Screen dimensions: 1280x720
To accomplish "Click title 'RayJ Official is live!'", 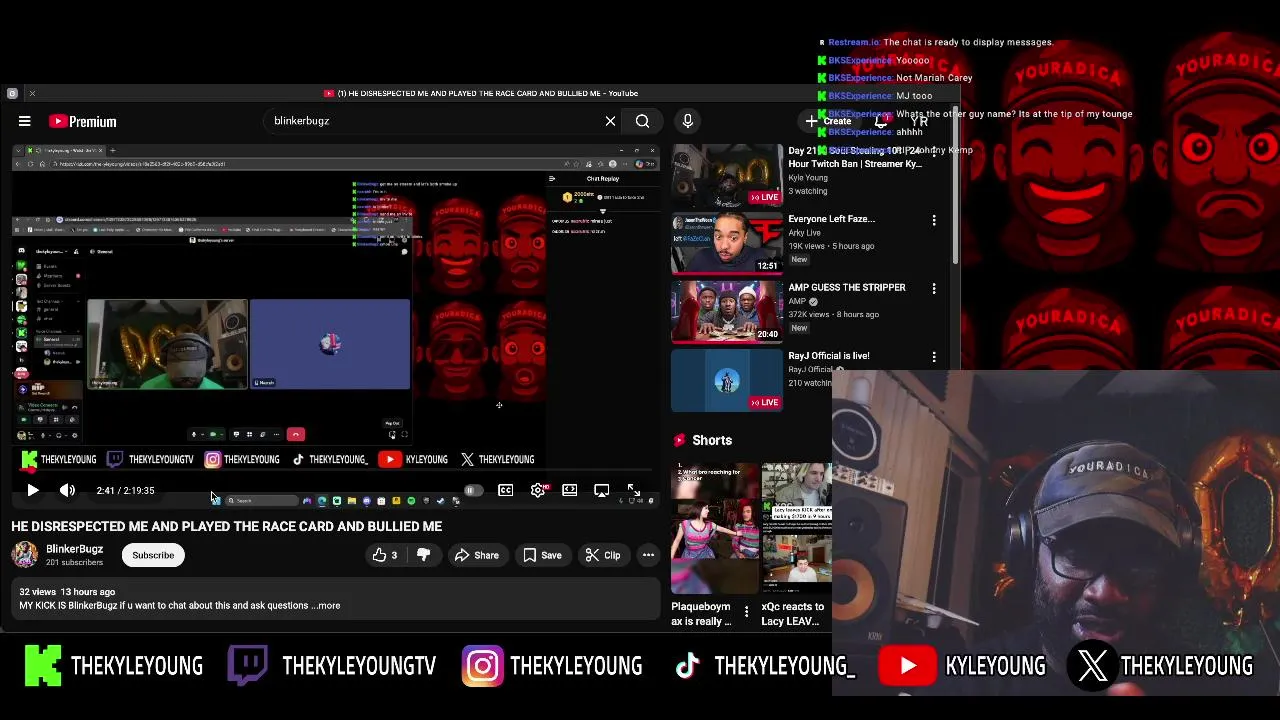I will click(829, 356).
